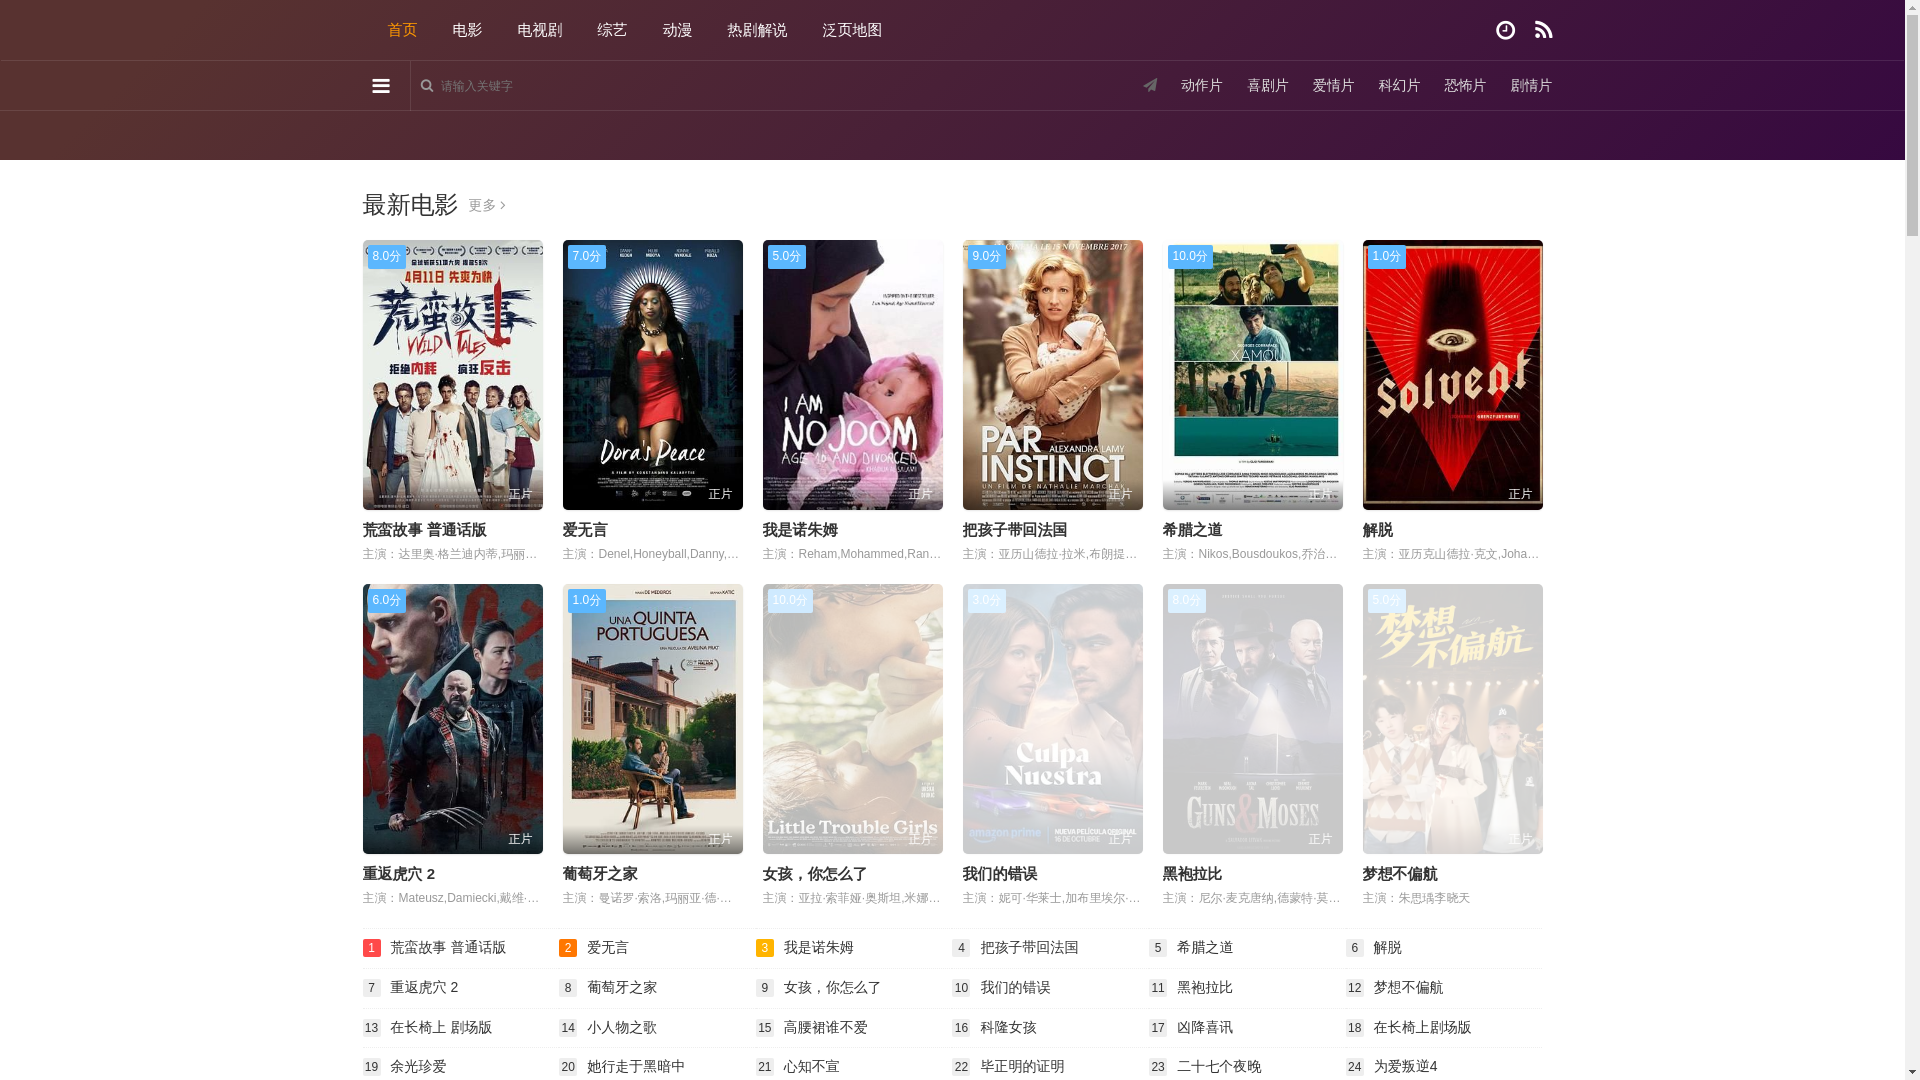The height and width of the screenshot is (1080, 1920).
Task: Open ranked item 14 小人物之歌
Action: pos(622,1027)
